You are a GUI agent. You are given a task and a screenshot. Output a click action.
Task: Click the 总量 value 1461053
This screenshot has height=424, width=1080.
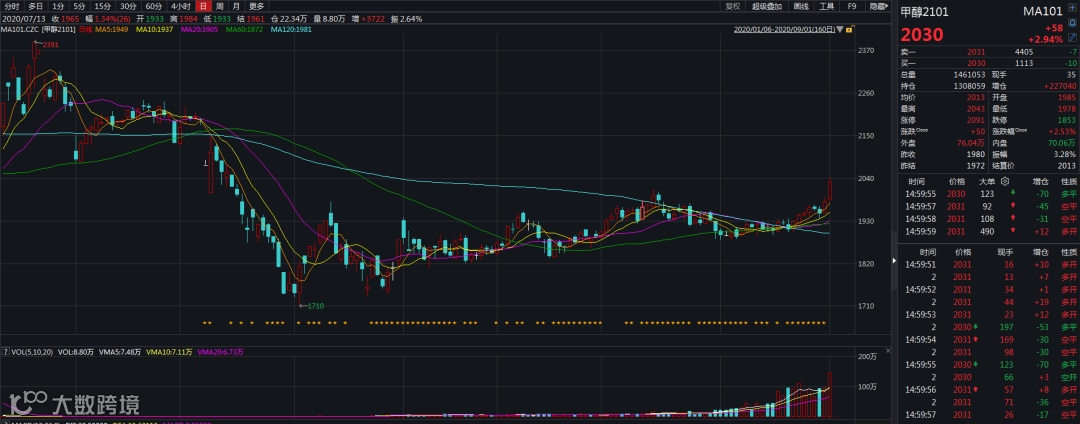[968, 75]
